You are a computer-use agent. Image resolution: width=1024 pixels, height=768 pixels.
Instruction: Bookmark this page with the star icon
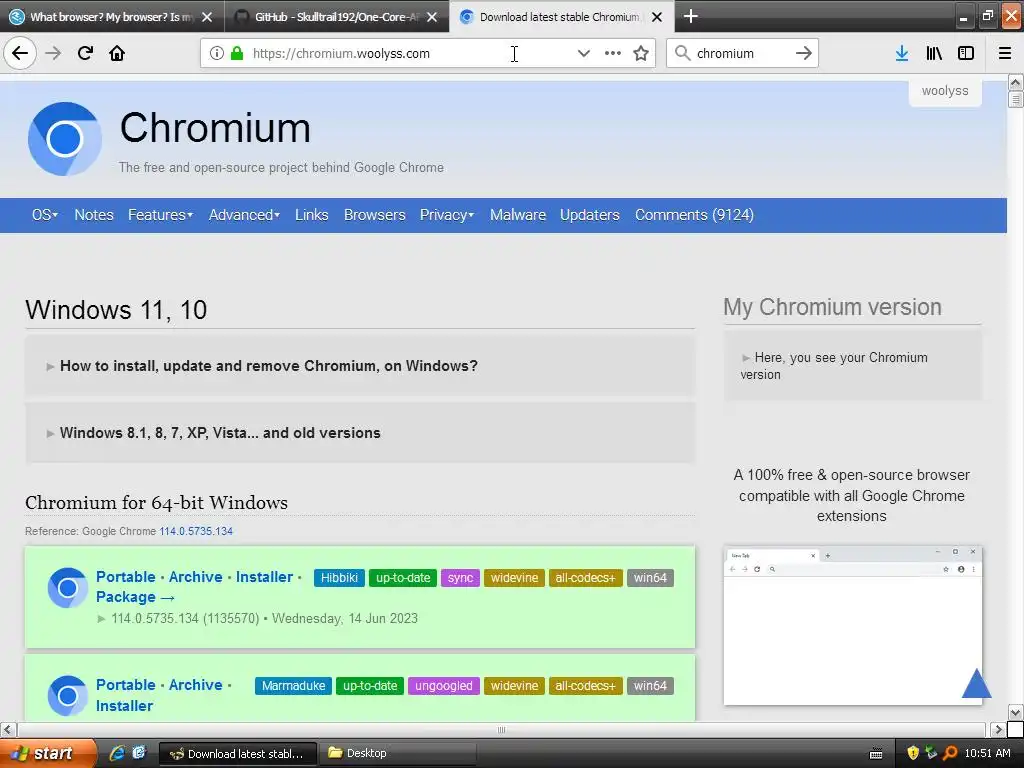point(641,53)
